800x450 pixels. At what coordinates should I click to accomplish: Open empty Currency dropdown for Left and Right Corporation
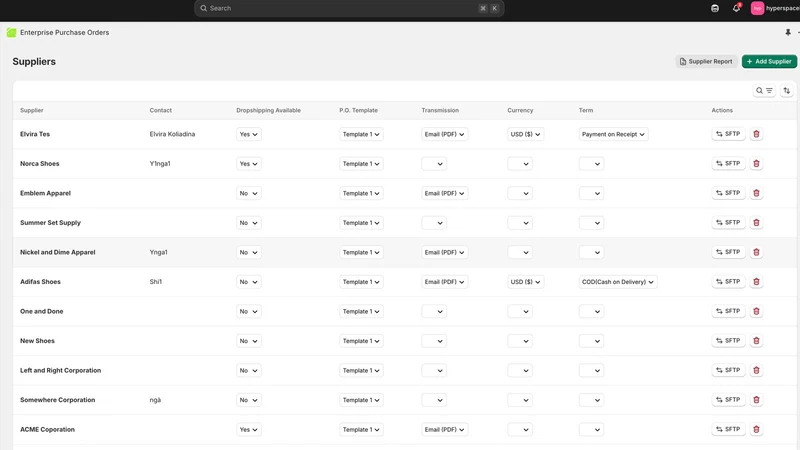click(x=519, y=370)
